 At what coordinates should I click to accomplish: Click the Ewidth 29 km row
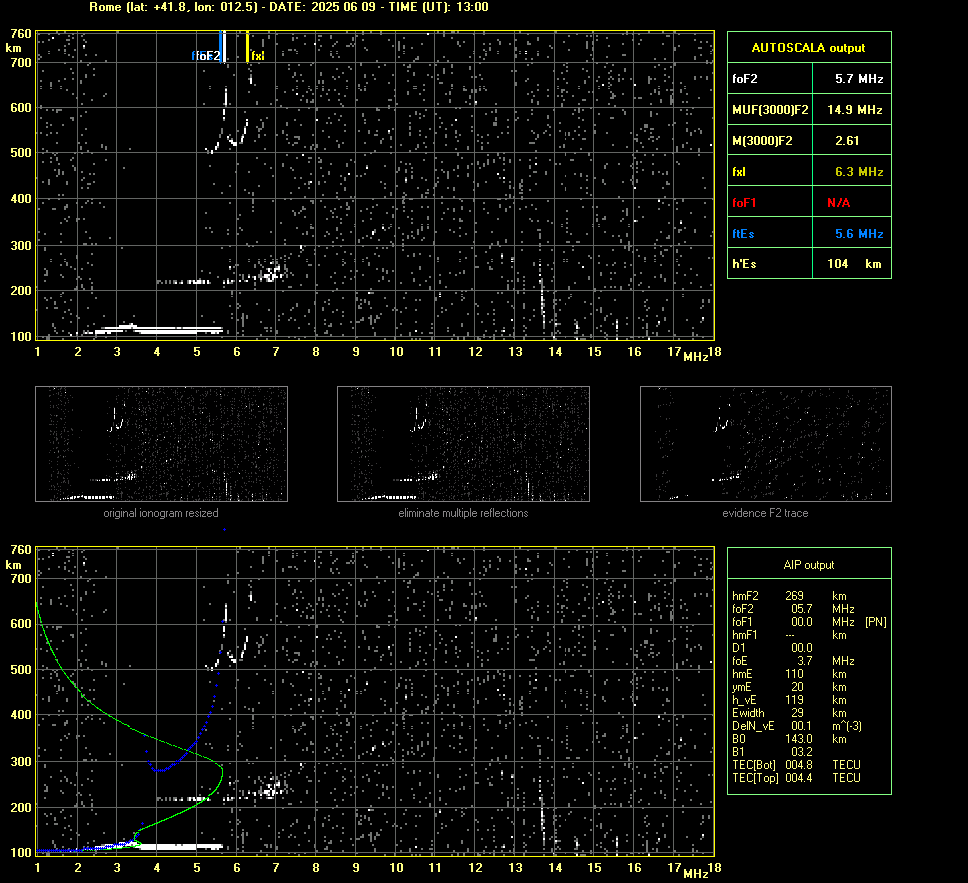click(789, 713)
